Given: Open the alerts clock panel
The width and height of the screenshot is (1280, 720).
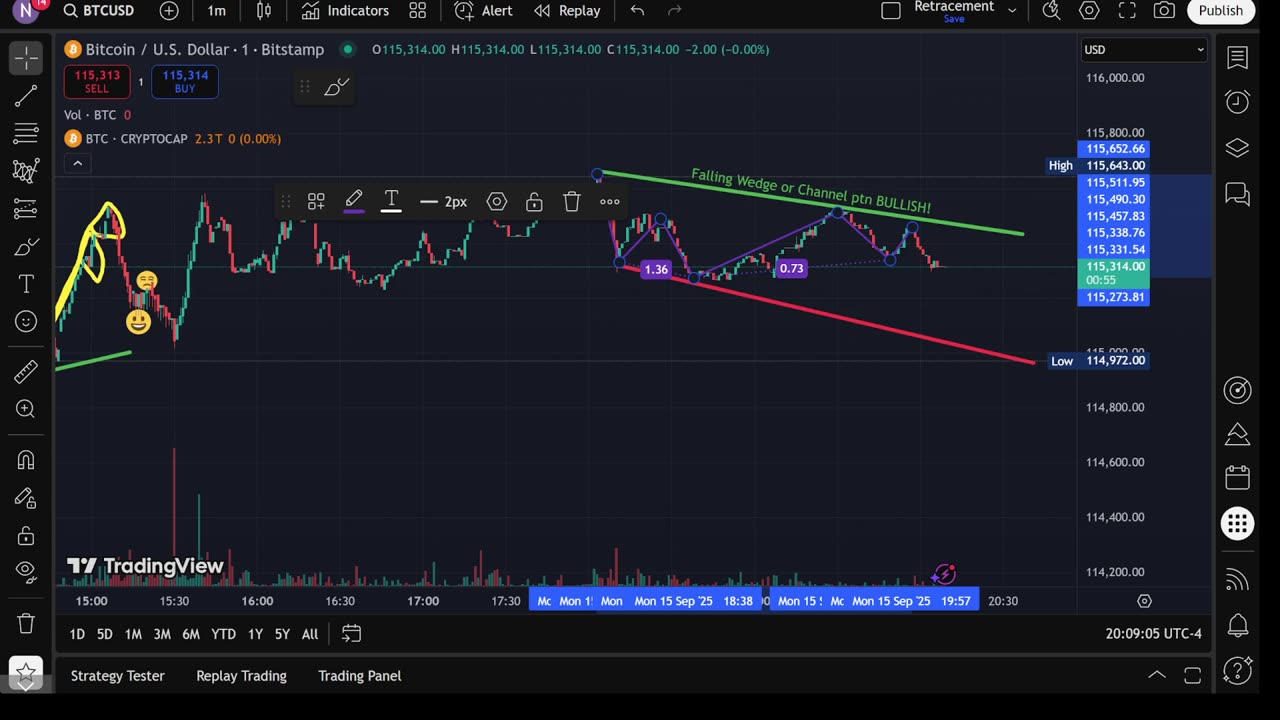Looking at the screenshot, I should click(1238, 102).
